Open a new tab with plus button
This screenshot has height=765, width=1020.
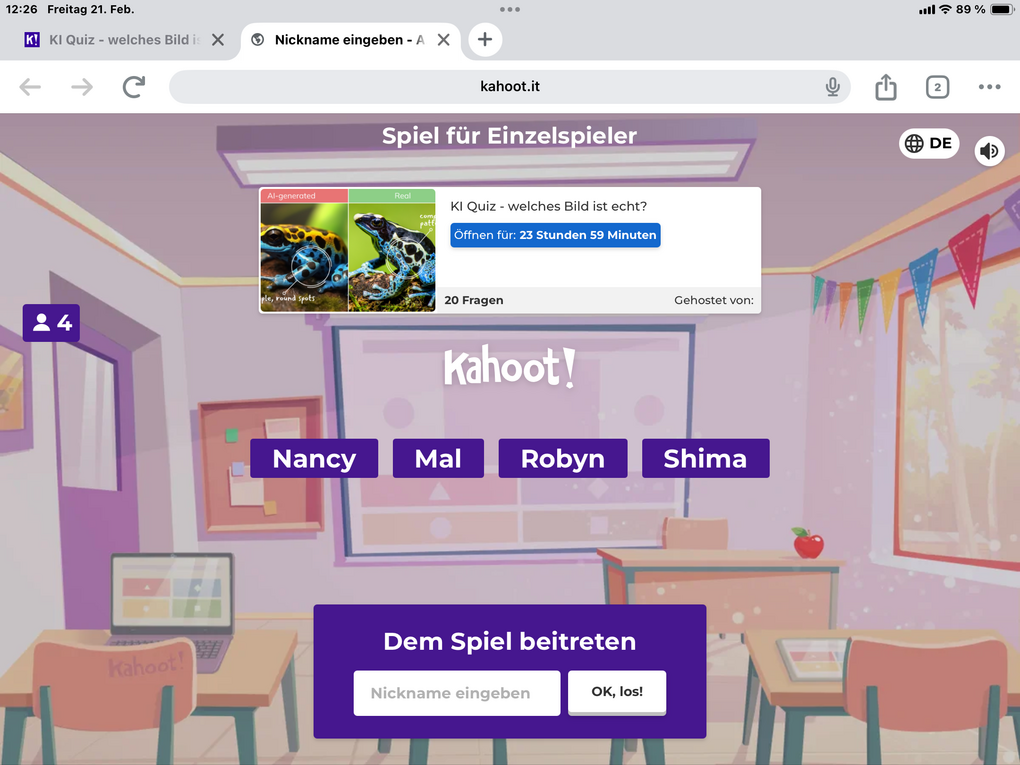(485, 40)
